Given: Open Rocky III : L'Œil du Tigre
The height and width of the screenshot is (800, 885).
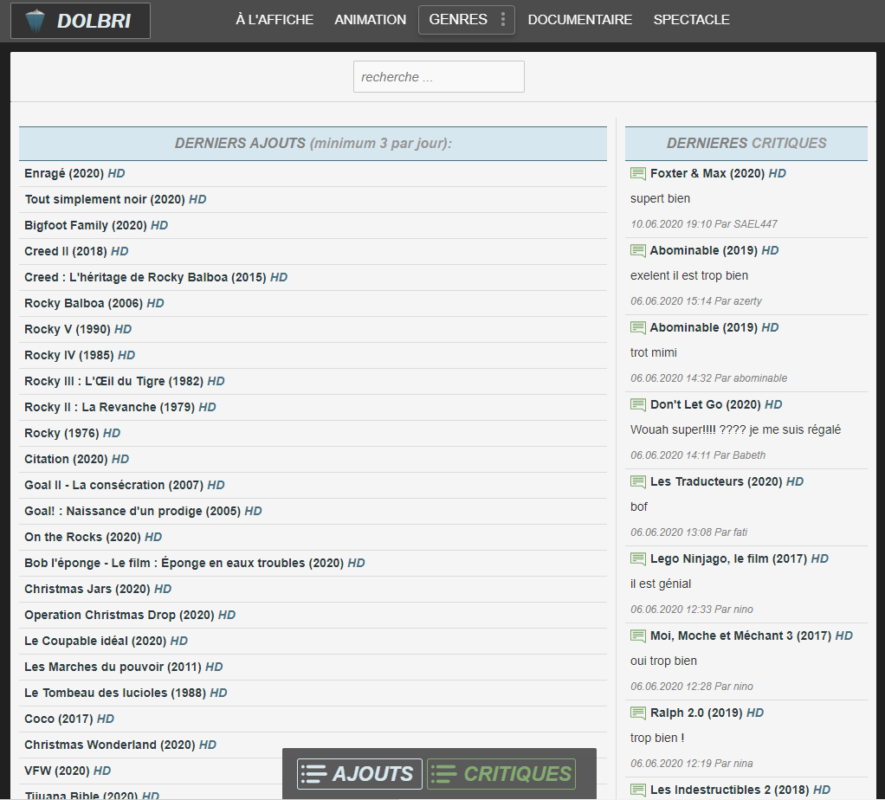Looking at the screenshot, I should [x=124, y=381].
